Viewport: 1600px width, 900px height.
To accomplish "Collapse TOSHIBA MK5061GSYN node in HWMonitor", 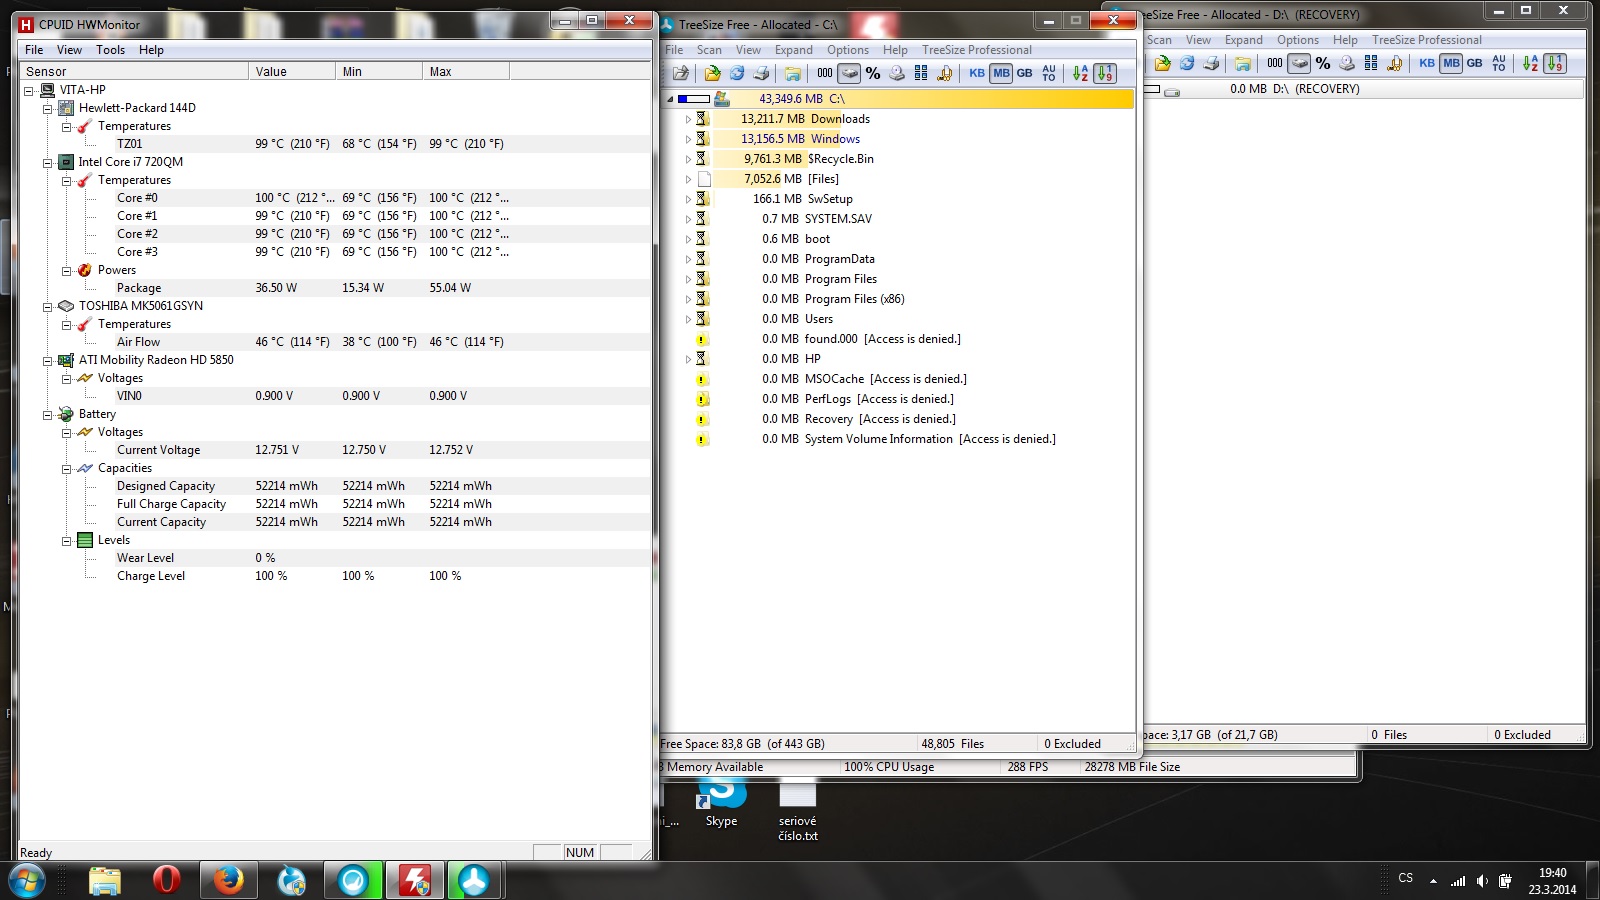I will pos(47,306).
